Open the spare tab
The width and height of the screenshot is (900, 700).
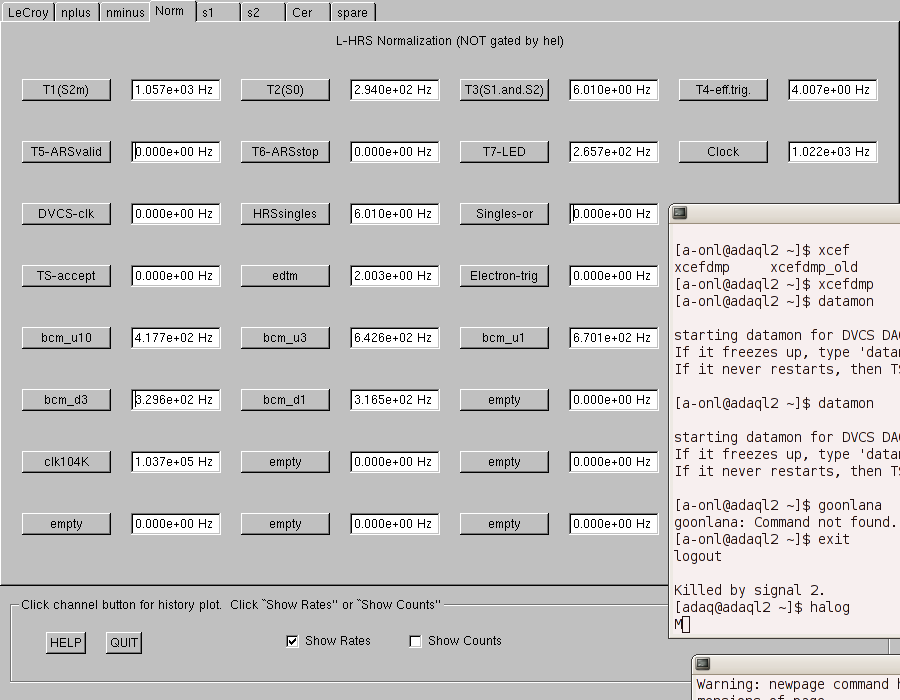[x=353, y=12]
